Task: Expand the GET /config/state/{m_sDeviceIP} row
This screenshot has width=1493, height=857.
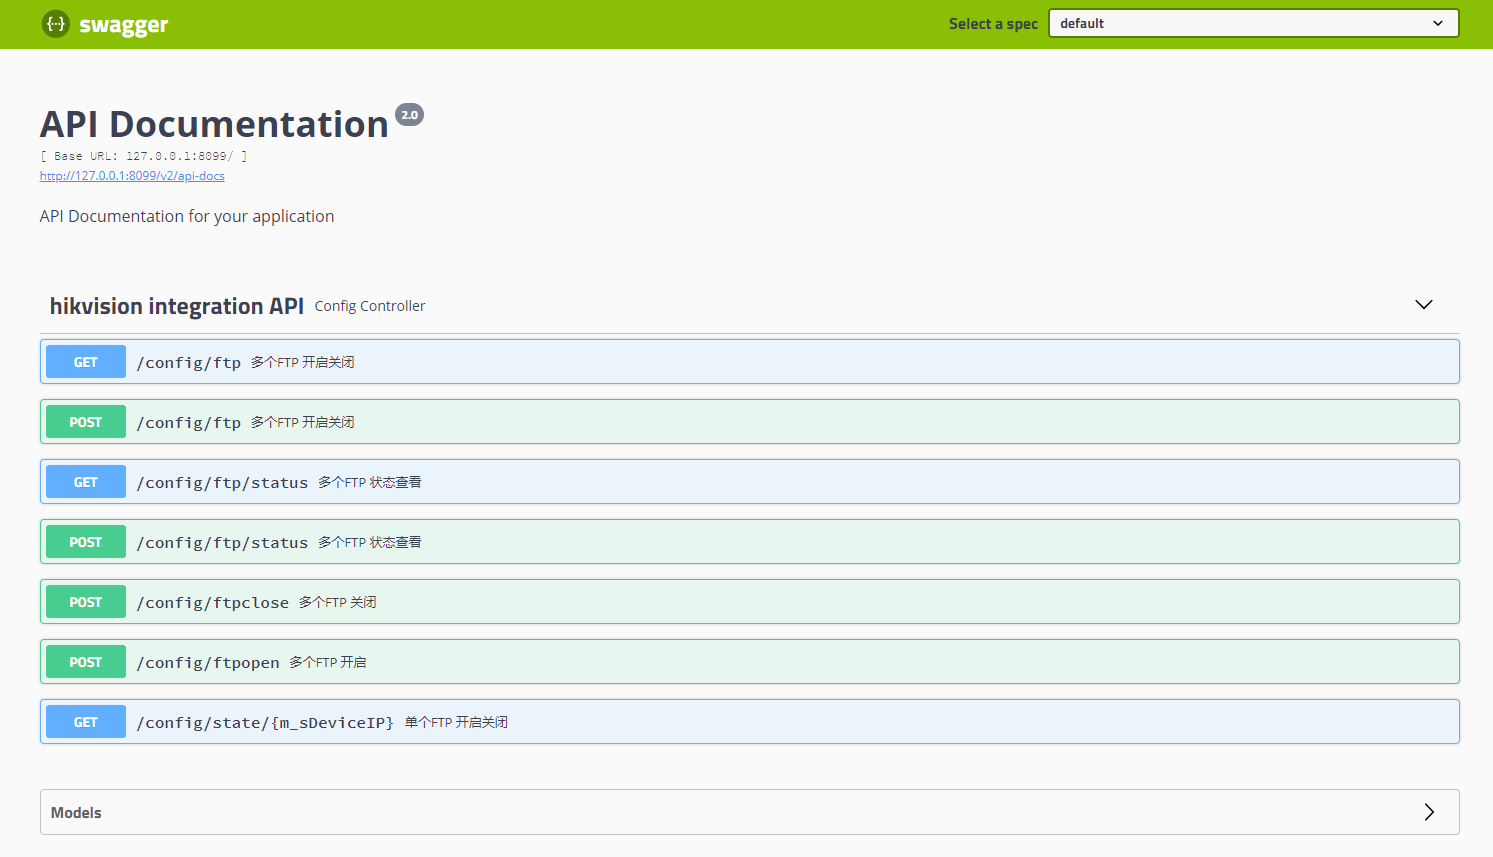Action: (700, 721)
